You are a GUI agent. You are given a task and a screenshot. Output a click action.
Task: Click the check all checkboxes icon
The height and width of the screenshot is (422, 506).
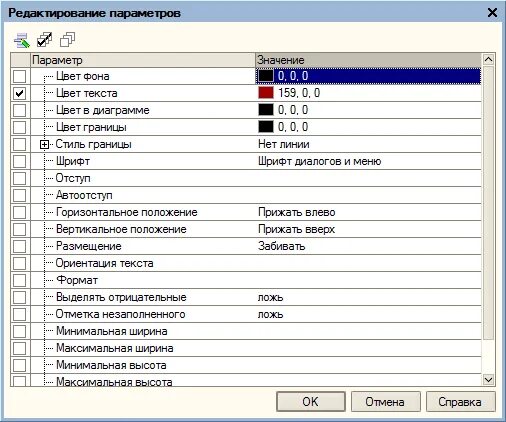(x=45, y=40)
